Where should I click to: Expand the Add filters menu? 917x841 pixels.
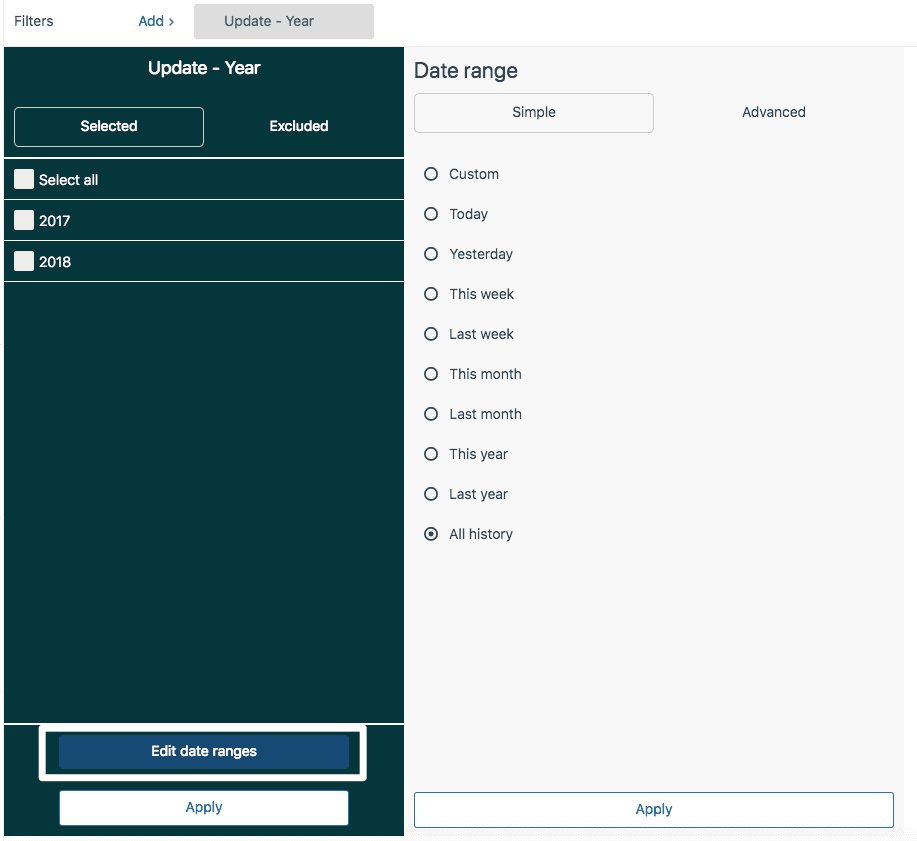[x=155, y=20]
